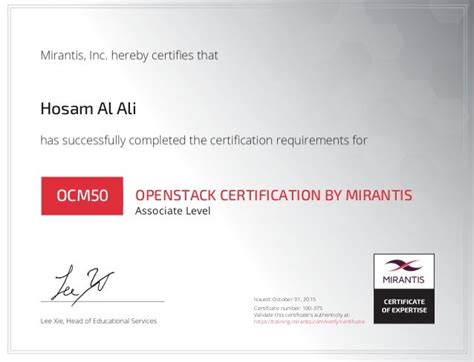Click the Mirantis logo above the badge
This screenshot has width=474, height=362.
(x=404, y=271)
